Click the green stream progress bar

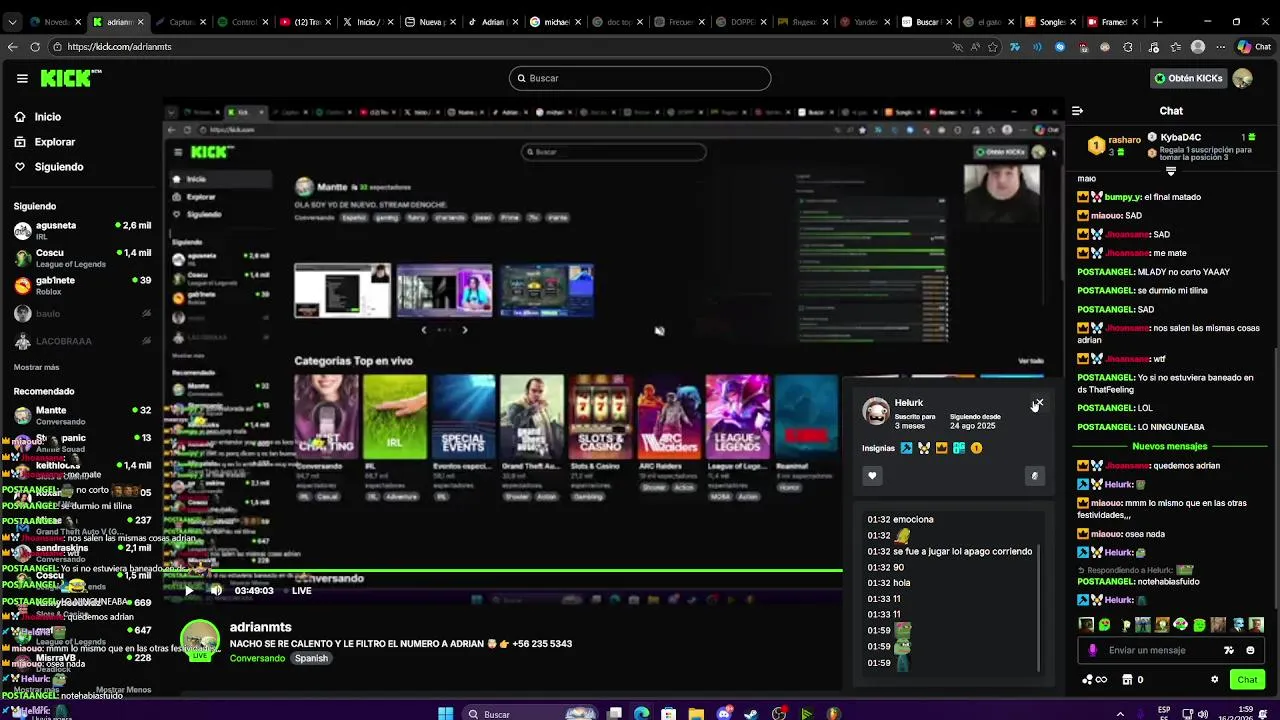pyautogui.click(x=503, y=571)
